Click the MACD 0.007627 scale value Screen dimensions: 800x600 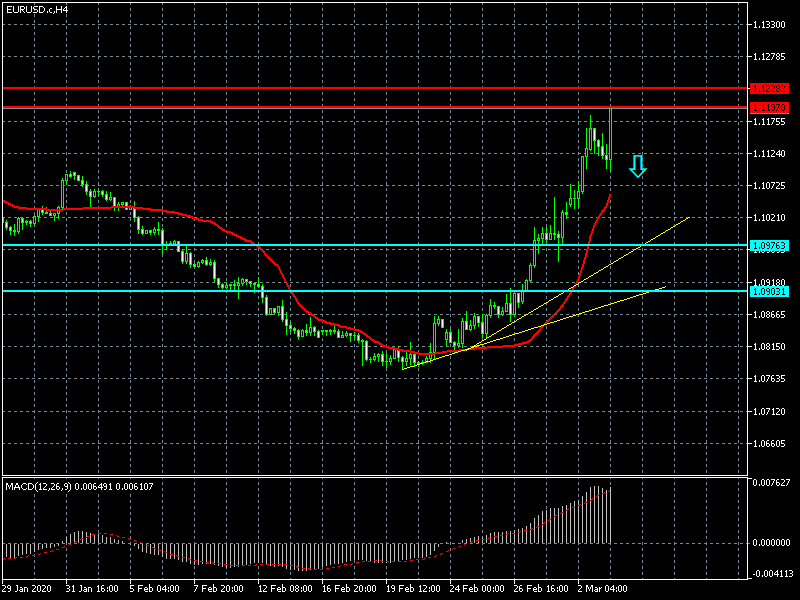773,482
